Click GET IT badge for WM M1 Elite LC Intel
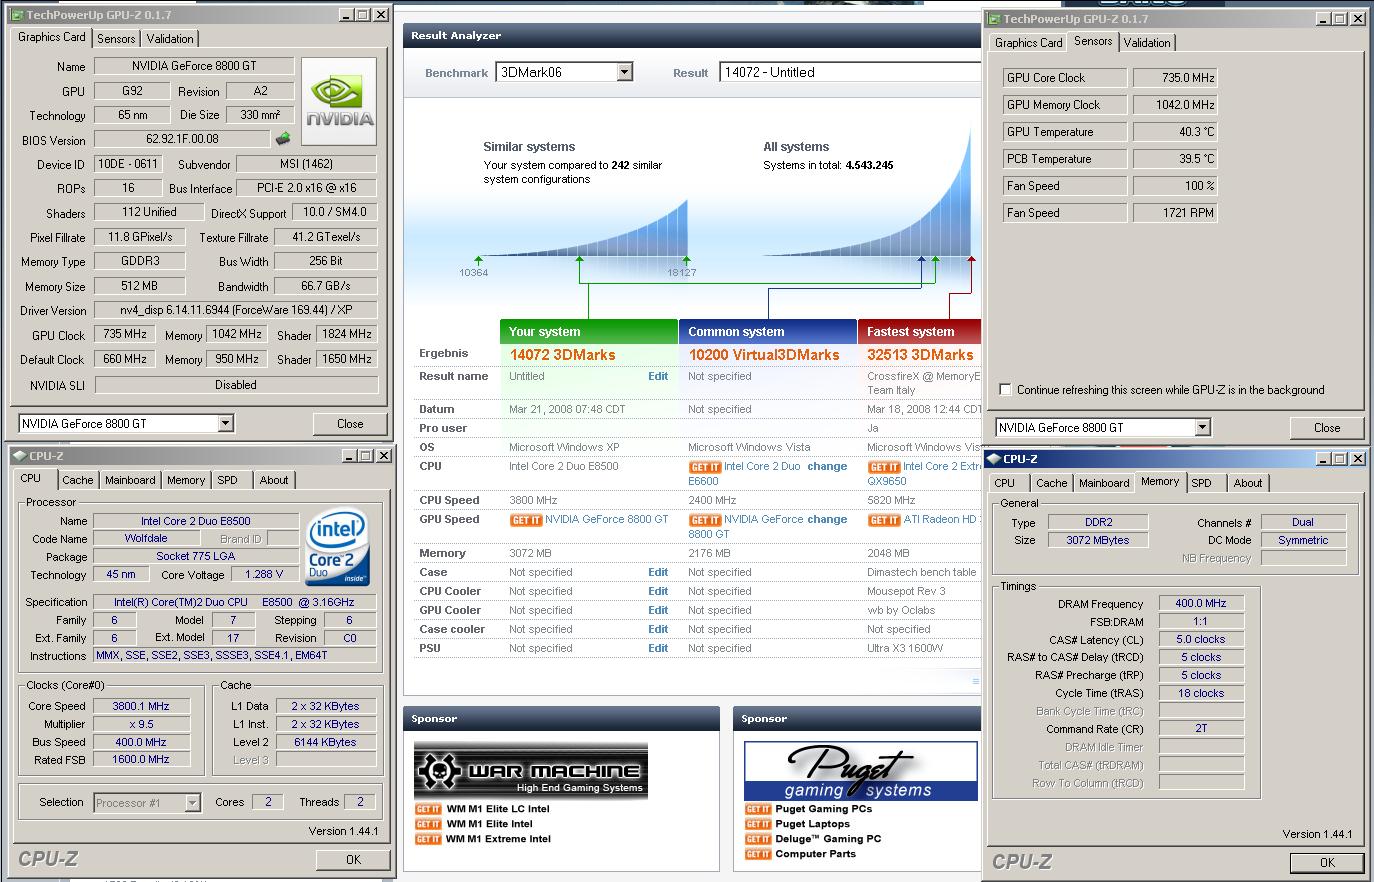This screenshot has width=1374, height=882. point(428,809)
